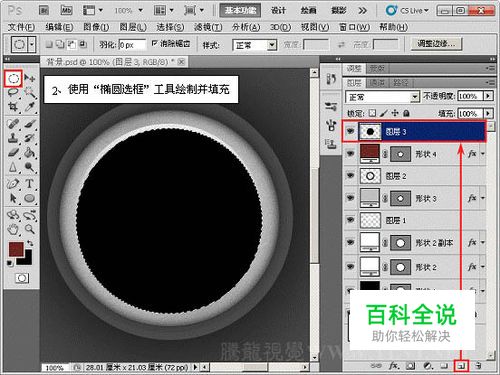Select the Healing Brush tool
The height and width of the screenshot is (375, 500).
click(x=13, y=124)
